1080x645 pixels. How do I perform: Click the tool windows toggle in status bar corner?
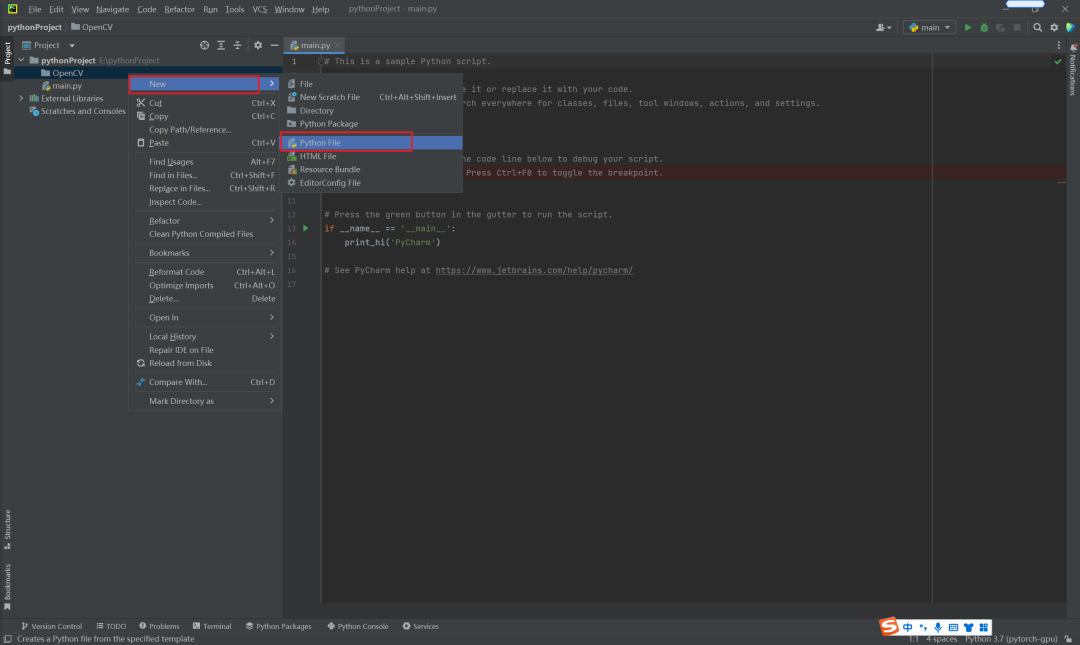(x=8, y=639)
